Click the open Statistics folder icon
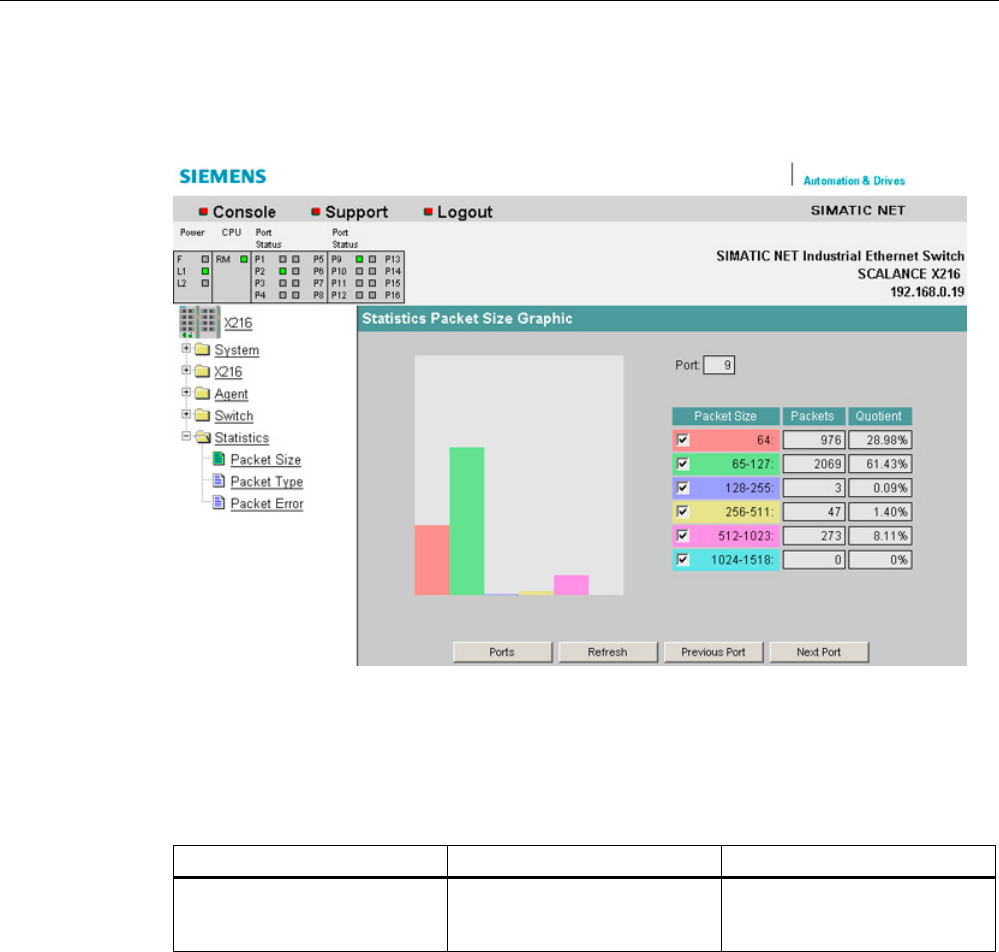The height and width of the screenshot is (952, 999). pyautogui.click(x=203, y=437)
